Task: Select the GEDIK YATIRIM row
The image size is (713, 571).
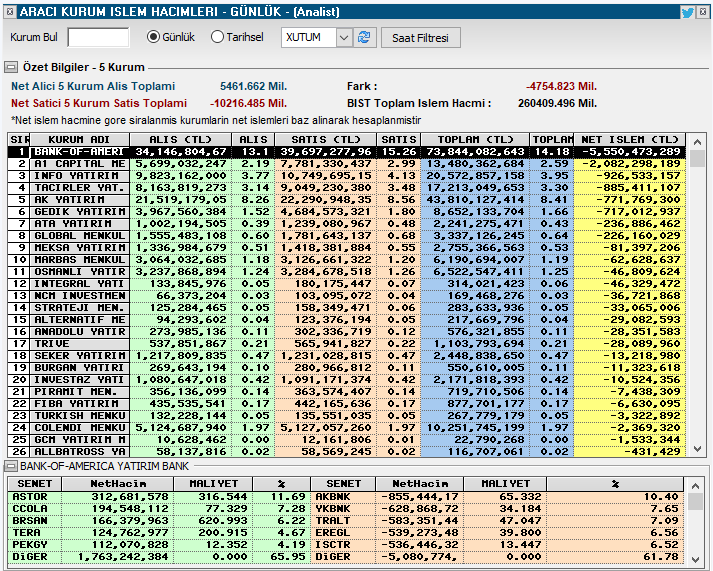Action: tap(346, 212)
